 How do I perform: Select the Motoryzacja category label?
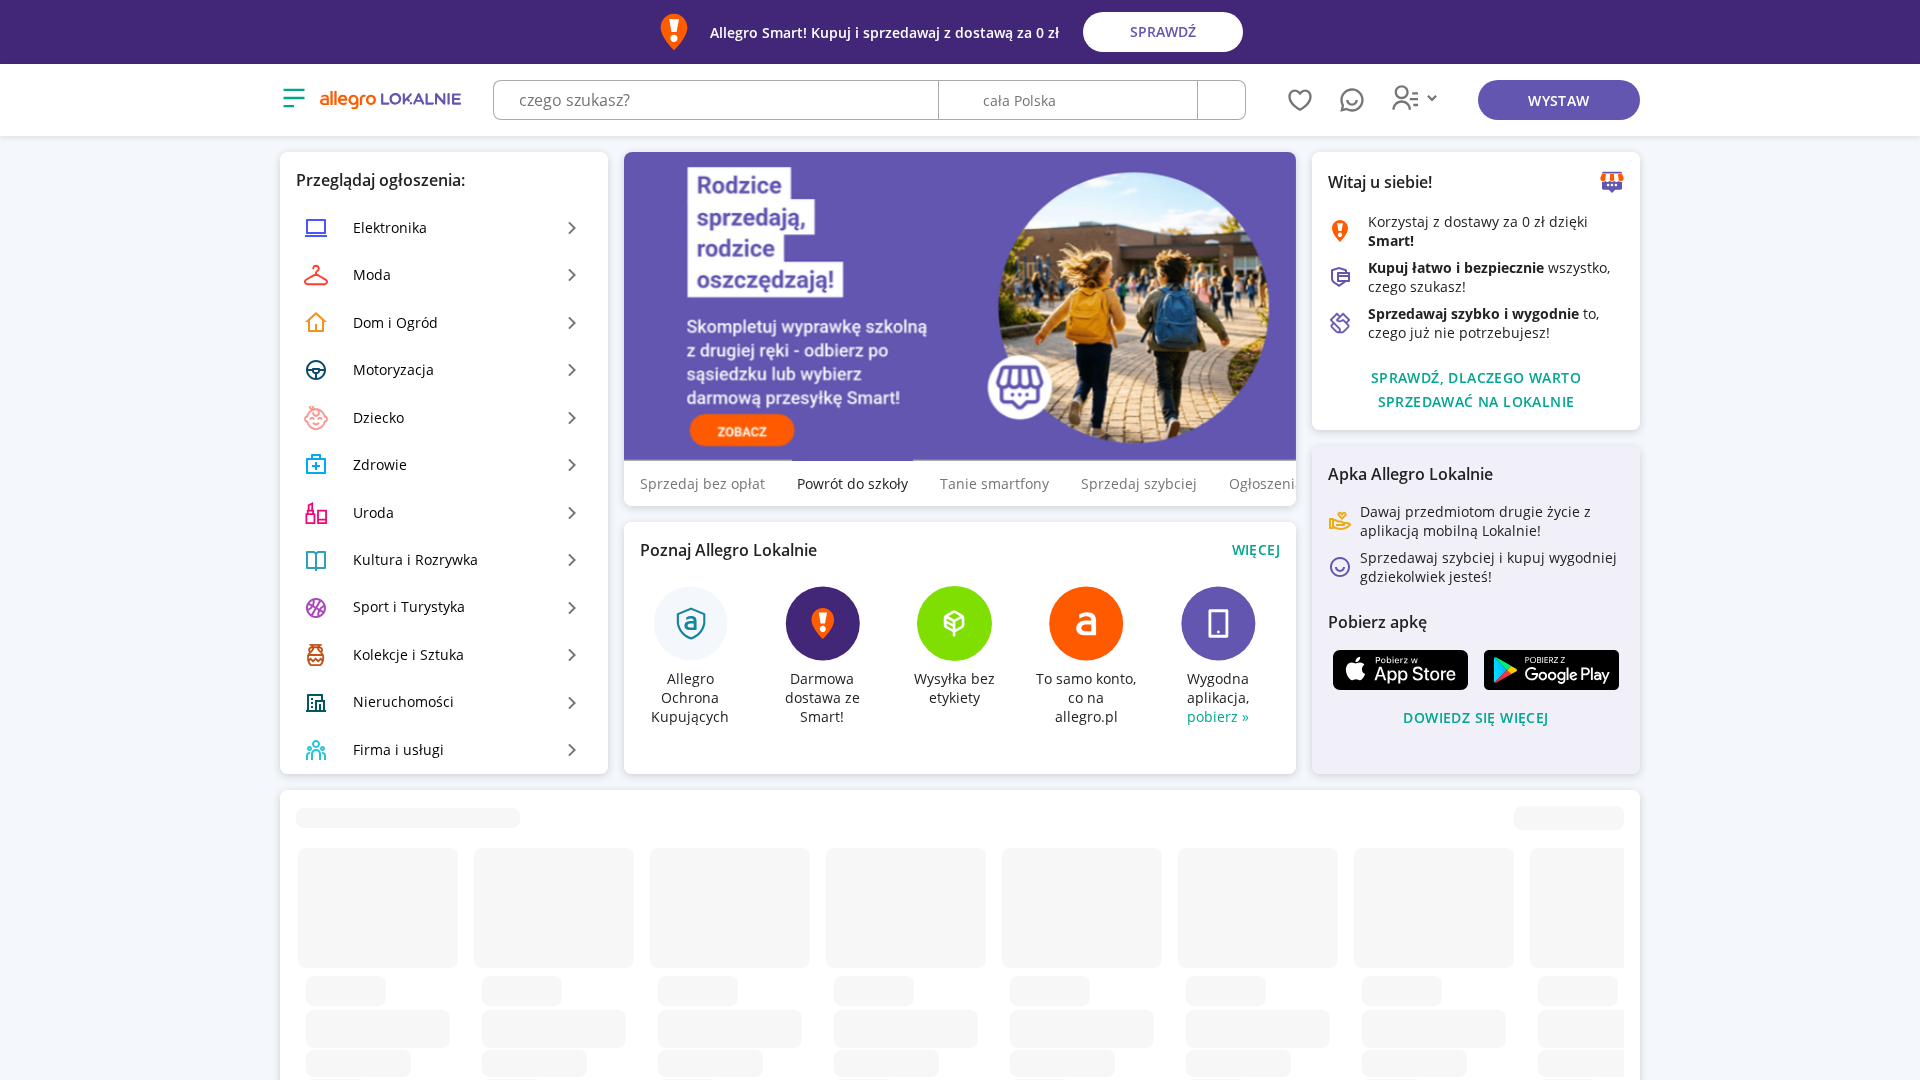pyautogui.click(x=393, y=370)
